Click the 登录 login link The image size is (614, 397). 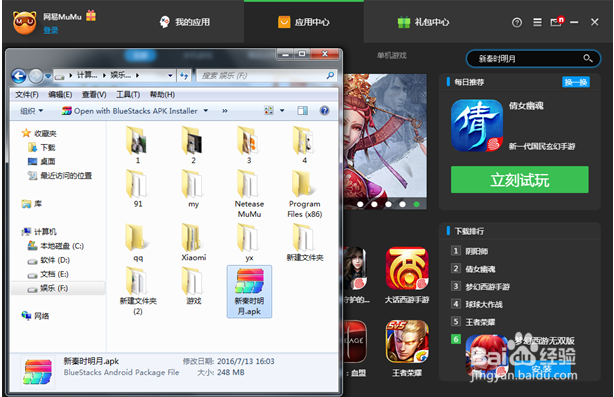[x=51, y=30]
